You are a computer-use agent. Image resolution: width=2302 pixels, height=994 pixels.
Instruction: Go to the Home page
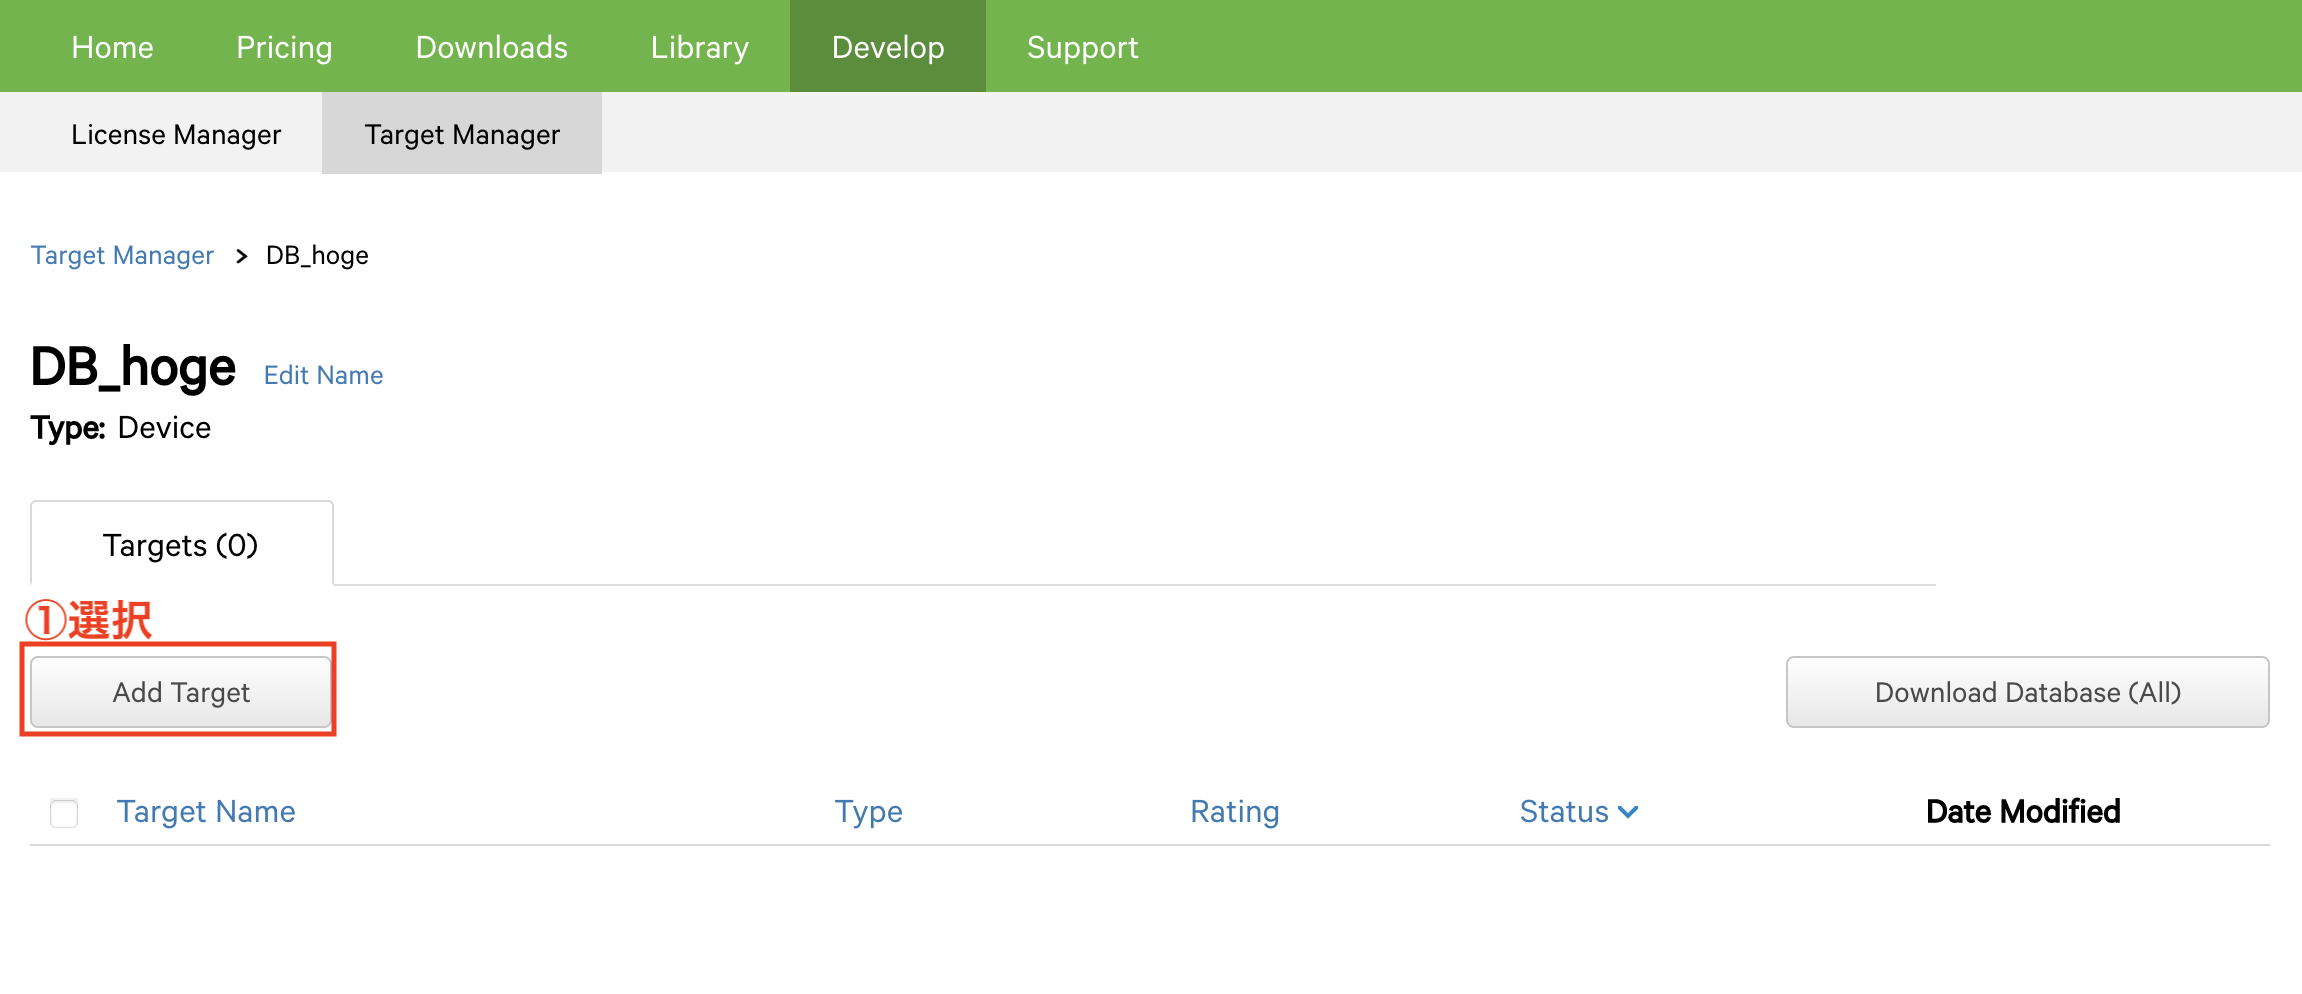click(x=112, y=47)
